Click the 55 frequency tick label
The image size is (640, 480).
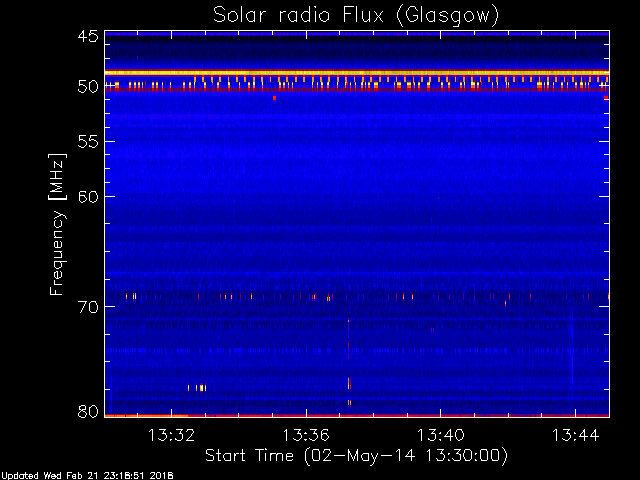[88, 142]
